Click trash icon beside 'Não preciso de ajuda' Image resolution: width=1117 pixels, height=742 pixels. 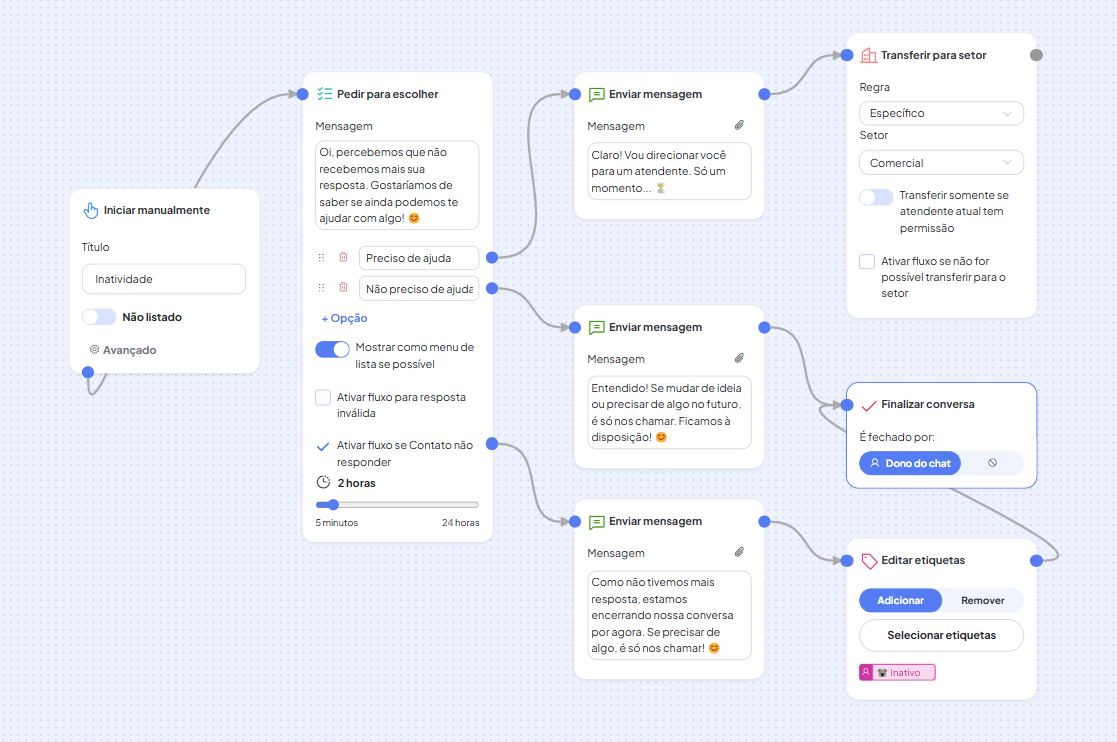tap(343, 288)
